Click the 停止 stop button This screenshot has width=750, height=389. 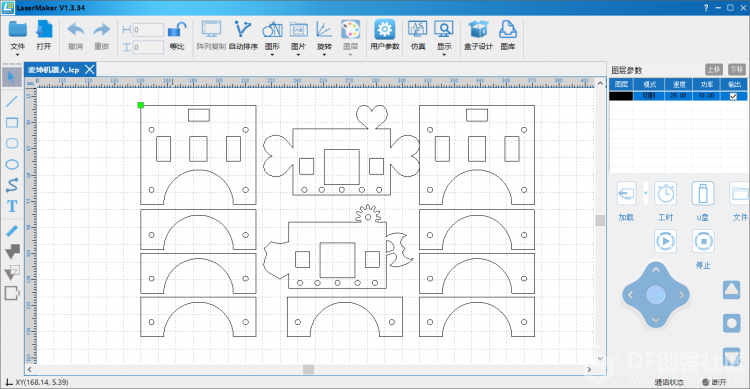click(703, 241)
